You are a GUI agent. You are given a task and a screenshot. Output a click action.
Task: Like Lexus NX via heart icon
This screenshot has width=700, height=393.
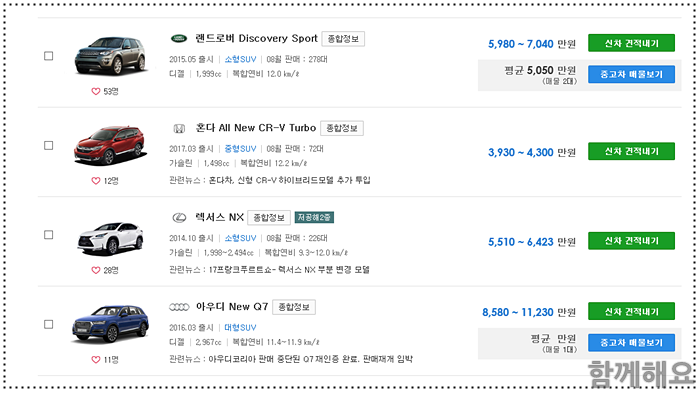pos(96,270)
